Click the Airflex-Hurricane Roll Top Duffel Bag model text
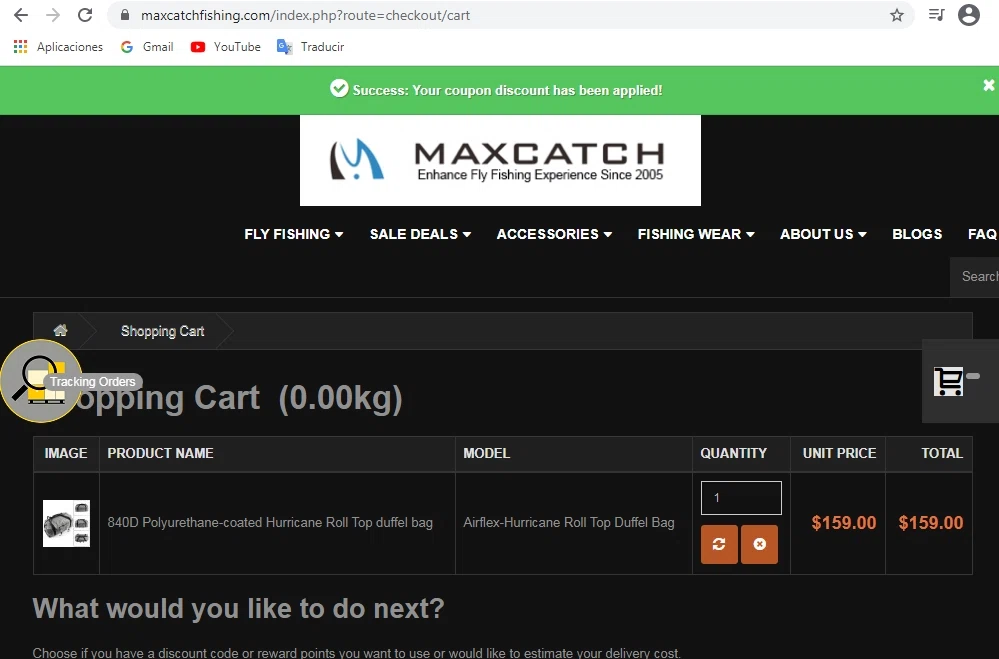 pos(568,523)
